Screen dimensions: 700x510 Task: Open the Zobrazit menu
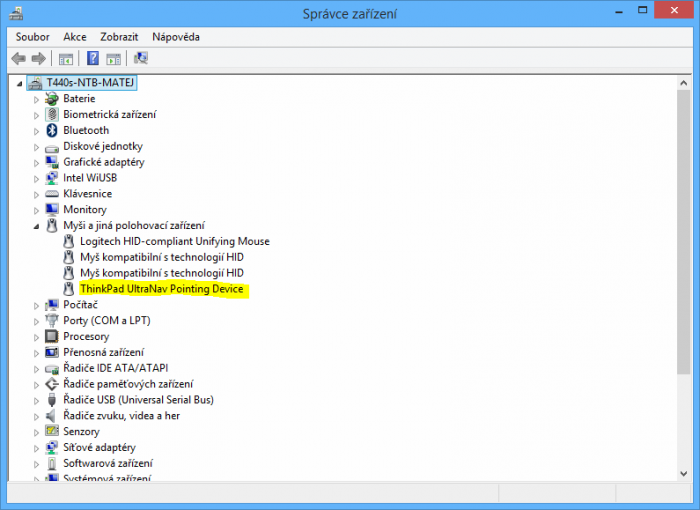click(119, 37)
